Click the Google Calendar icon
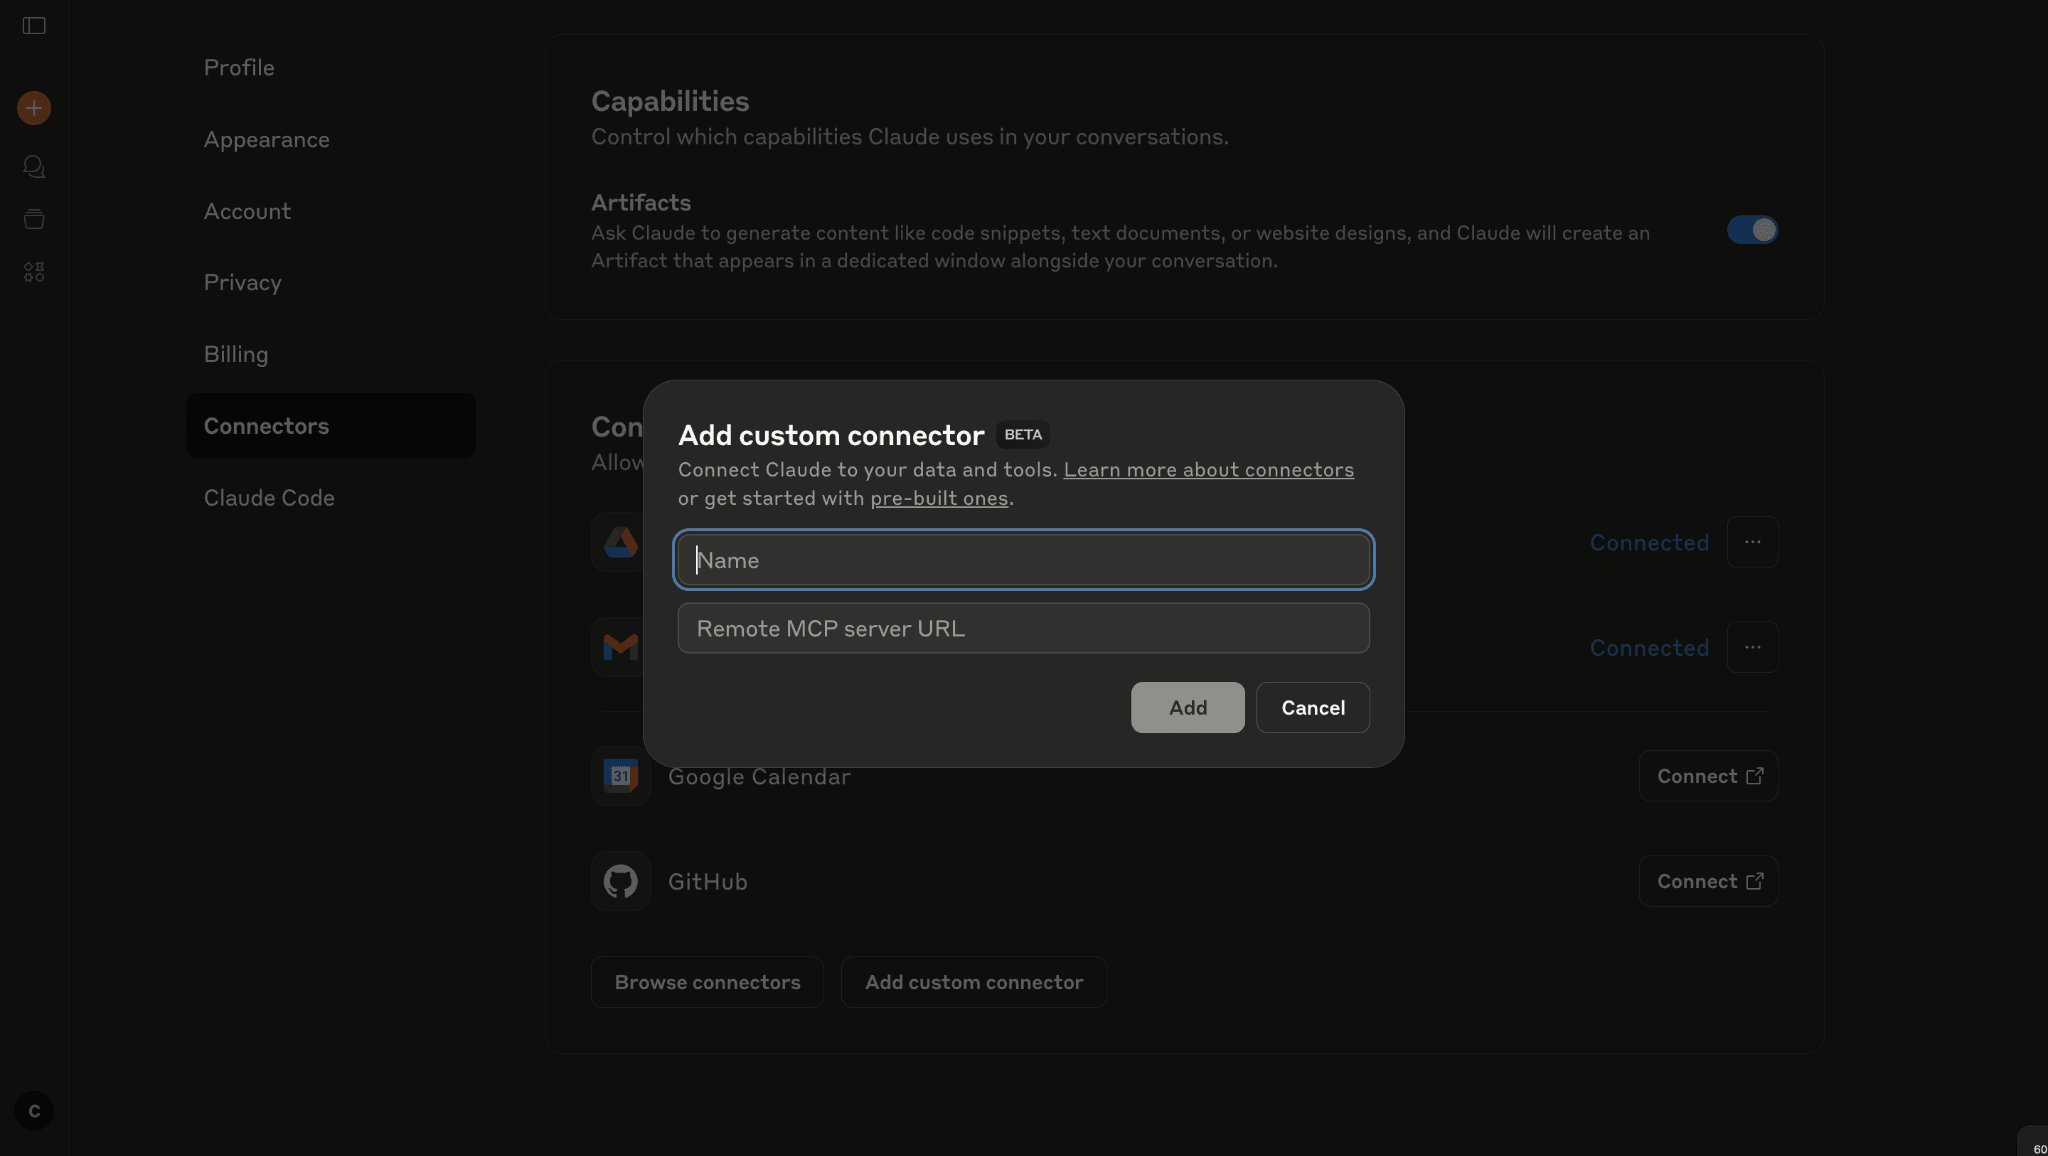This screenshot has width=2048, height=1156. point(619,776)
